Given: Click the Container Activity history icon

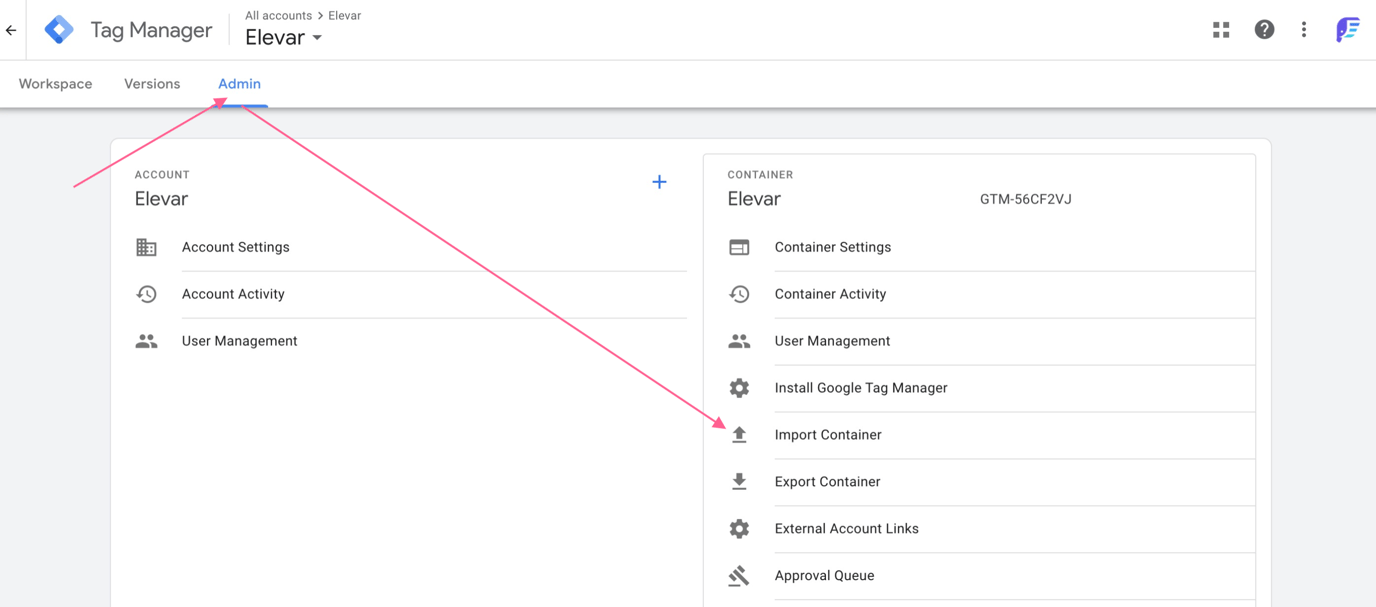Looking at the screenshot, I should 739,294.
